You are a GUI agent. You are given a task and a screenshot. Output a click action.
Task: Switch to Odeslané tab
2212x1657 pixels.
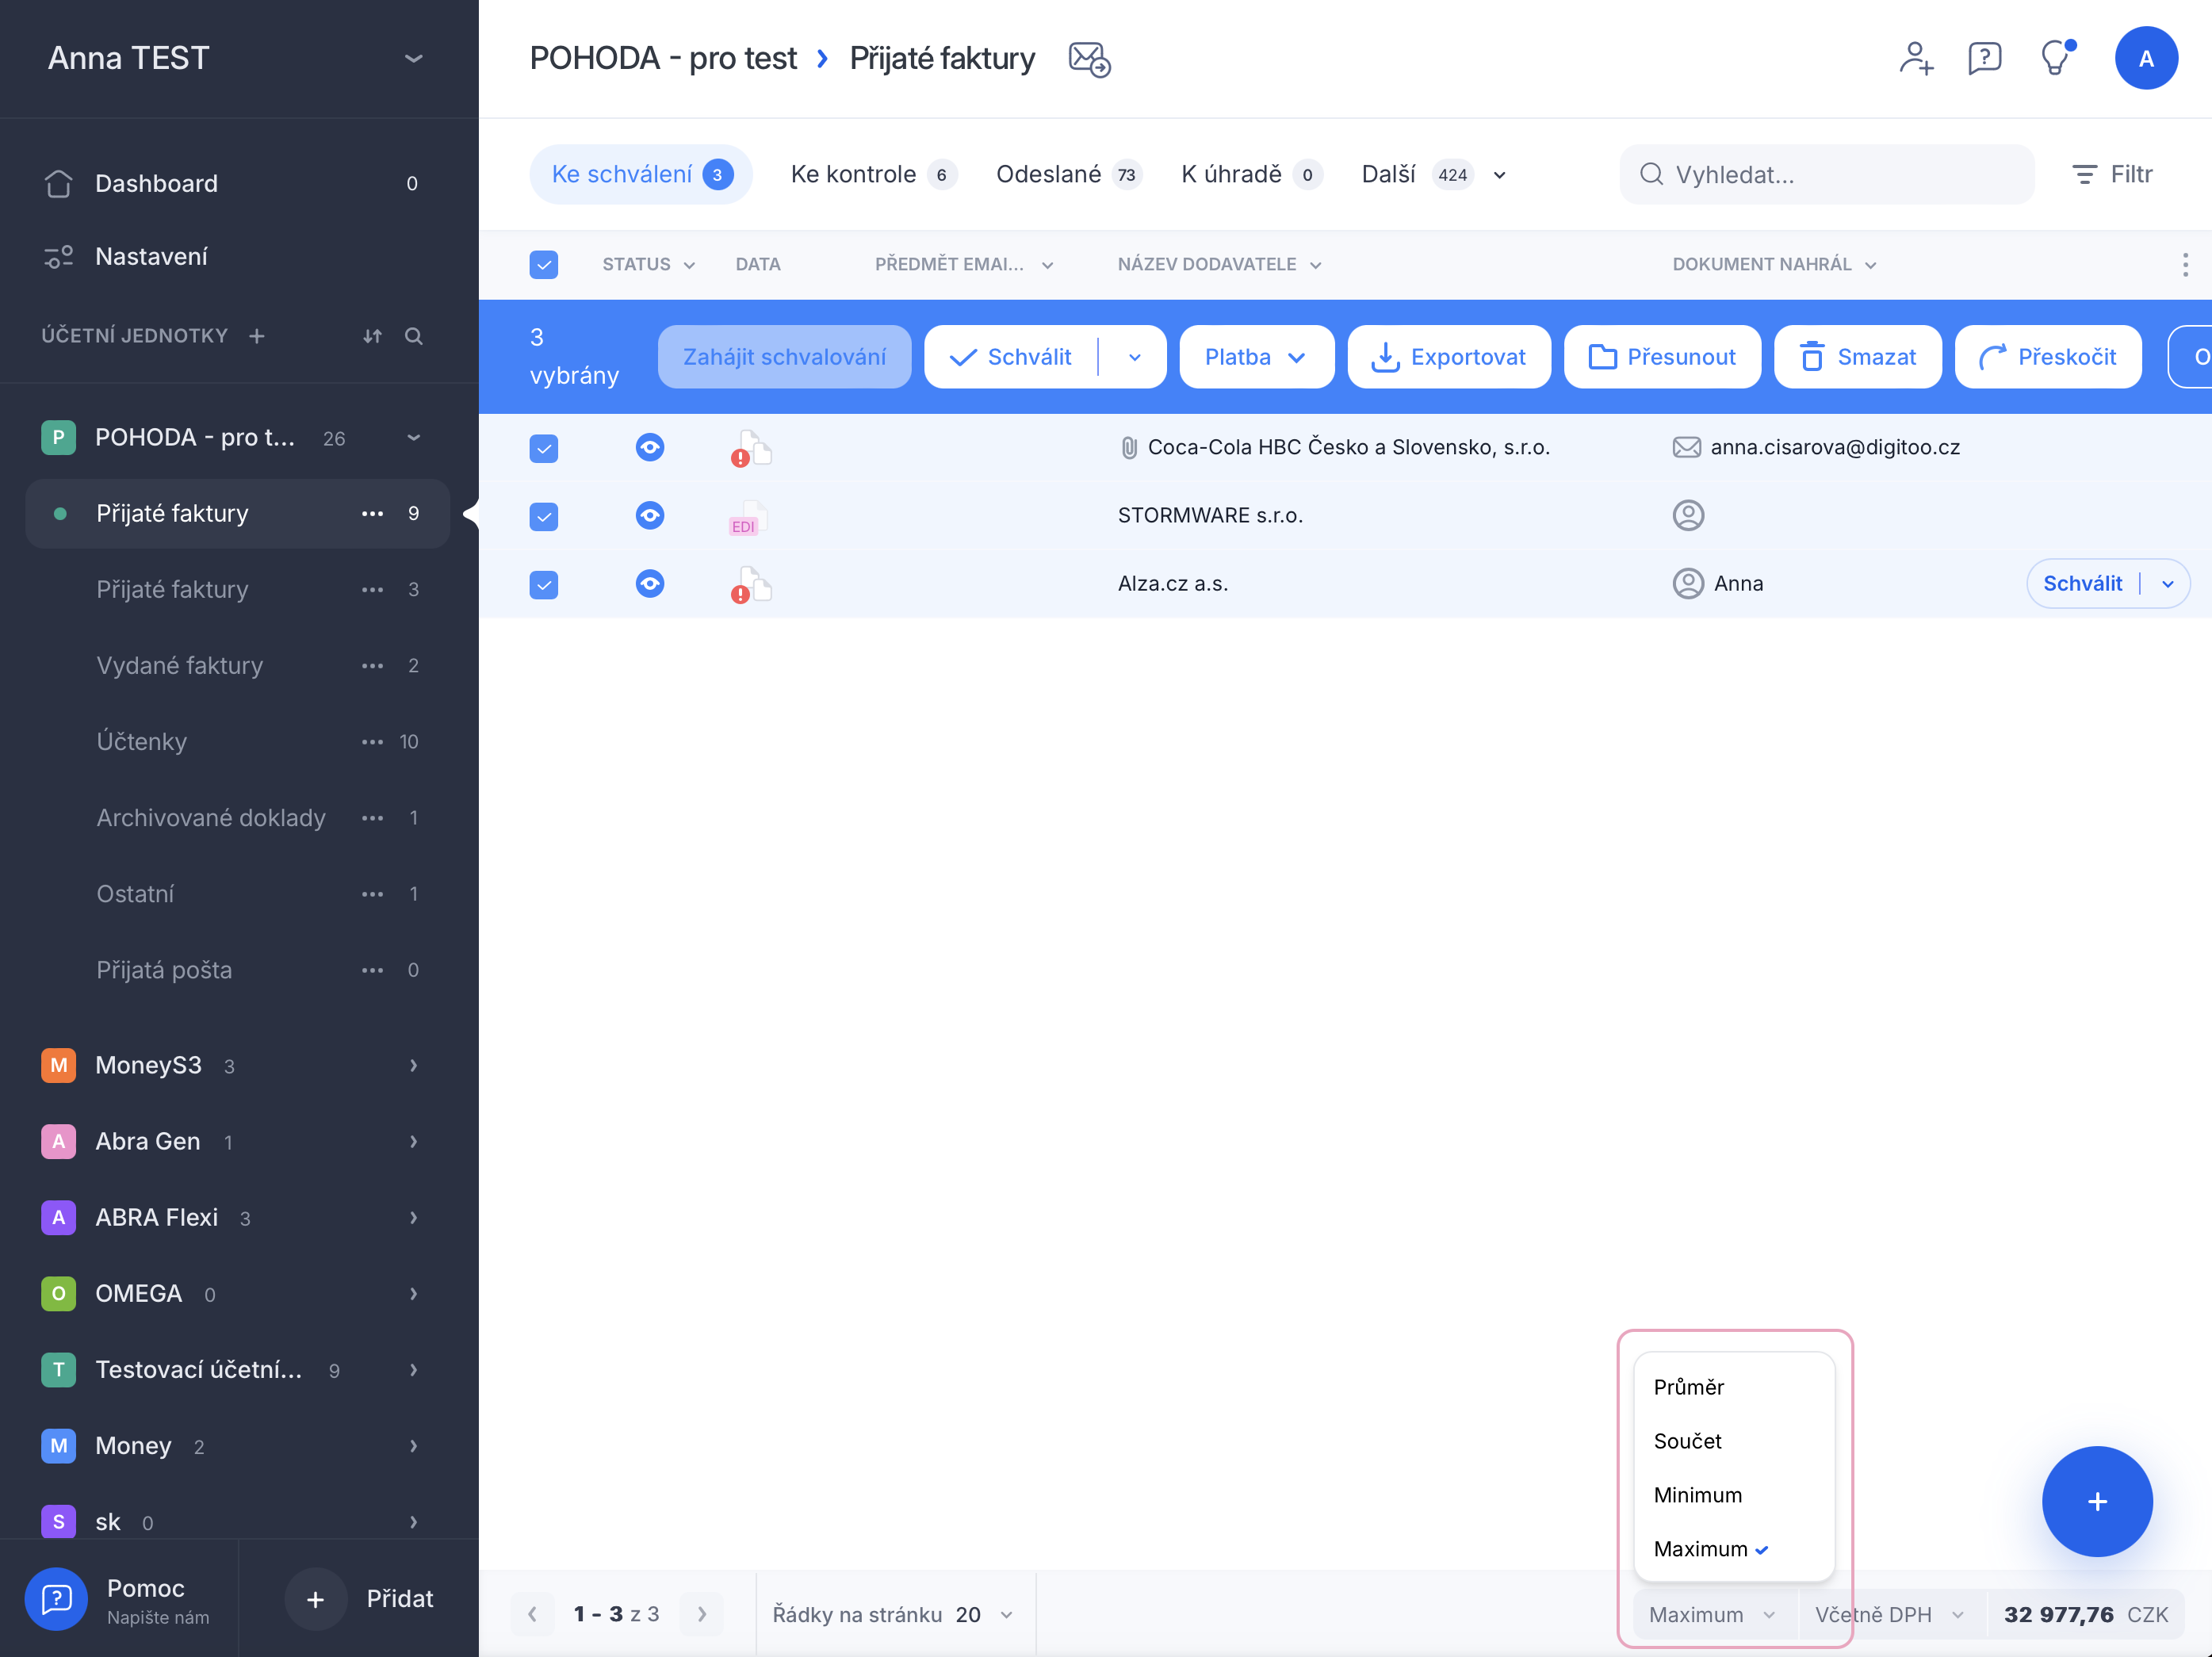(1068, 175)
